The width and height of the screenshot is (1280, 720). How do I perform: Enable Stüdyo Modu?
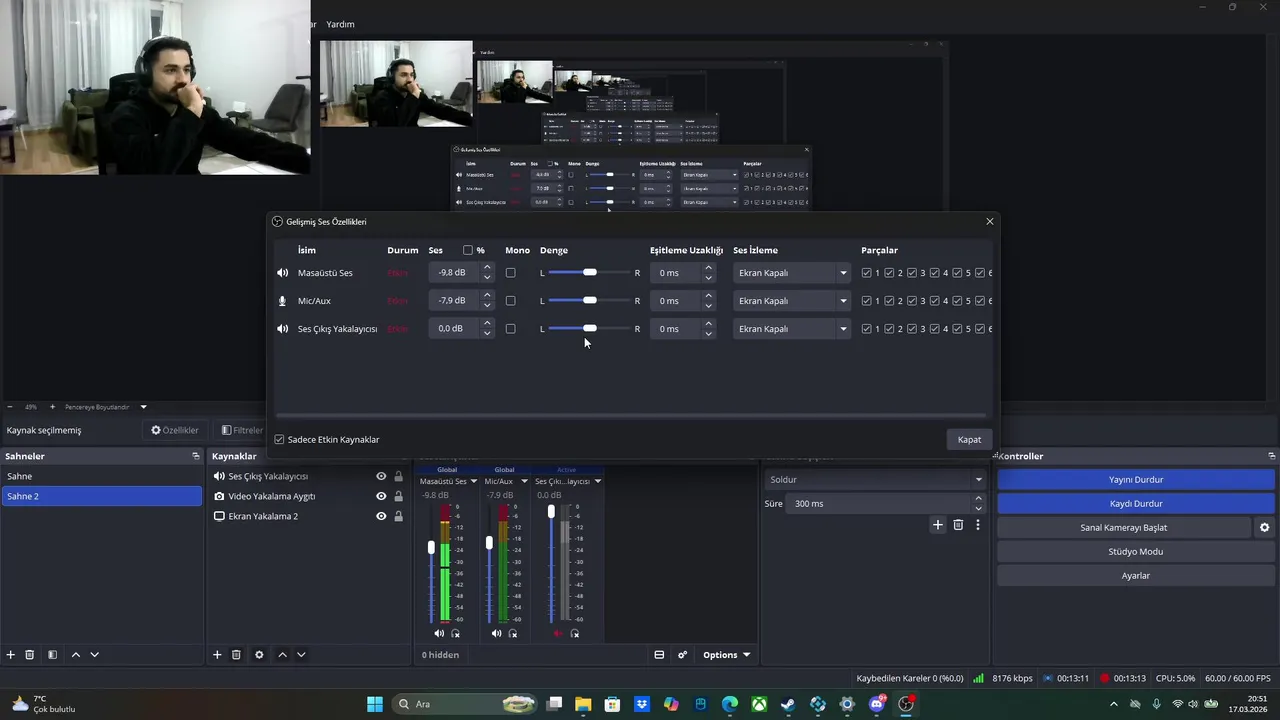pyautogui.click(x=1136, y=551)
